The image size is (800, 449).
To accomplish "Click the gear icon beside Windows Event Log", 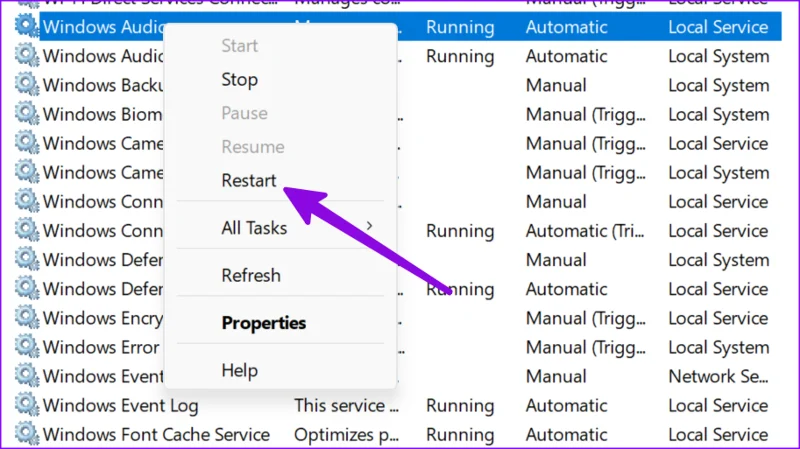I will [27, 405].
